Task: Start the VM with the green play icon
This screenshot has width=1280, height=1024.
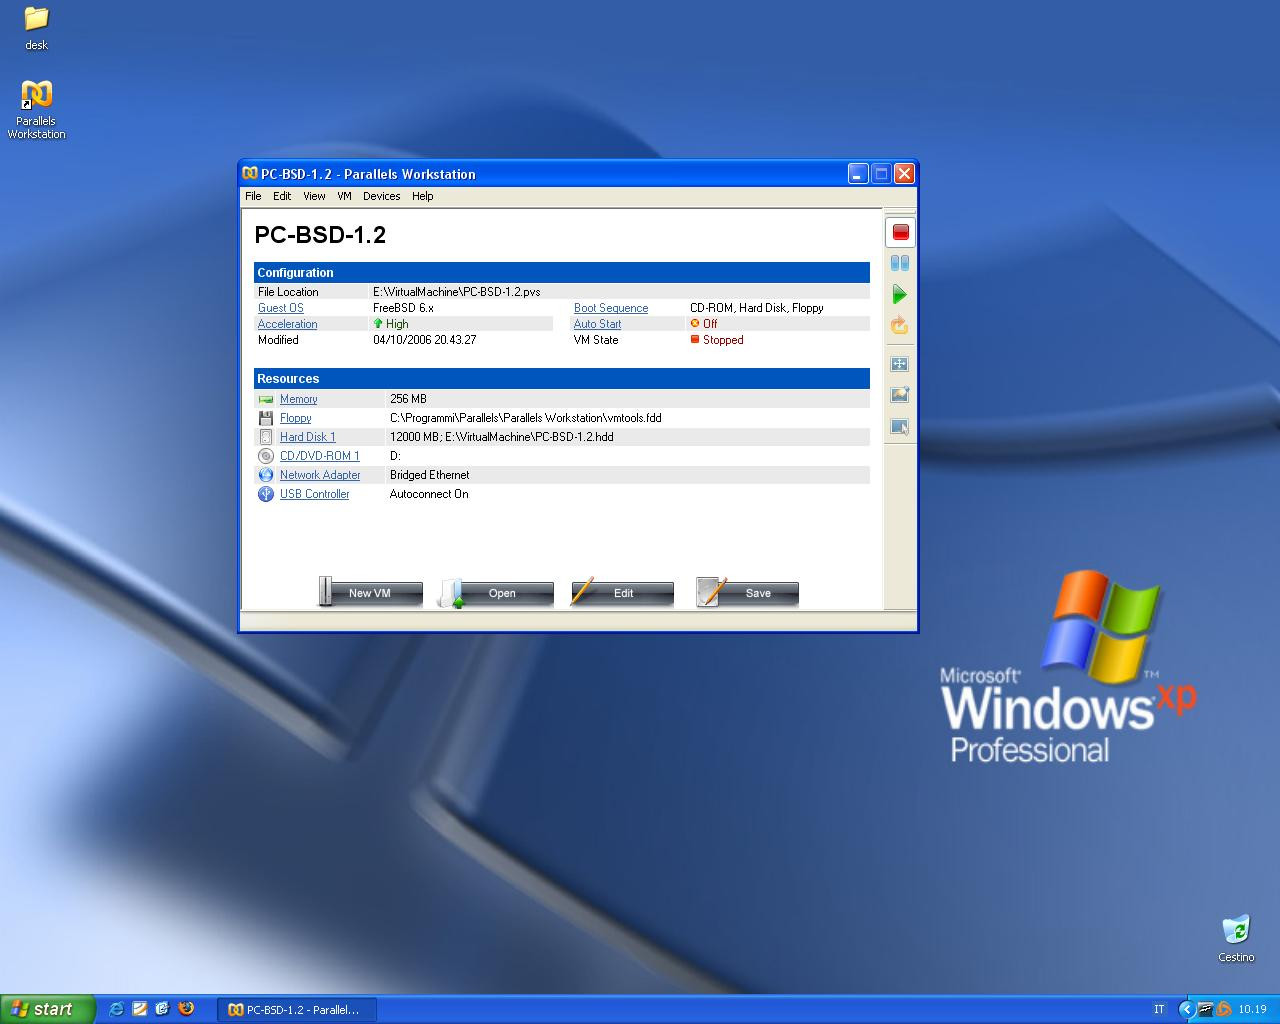Action: tap(900, 294)
